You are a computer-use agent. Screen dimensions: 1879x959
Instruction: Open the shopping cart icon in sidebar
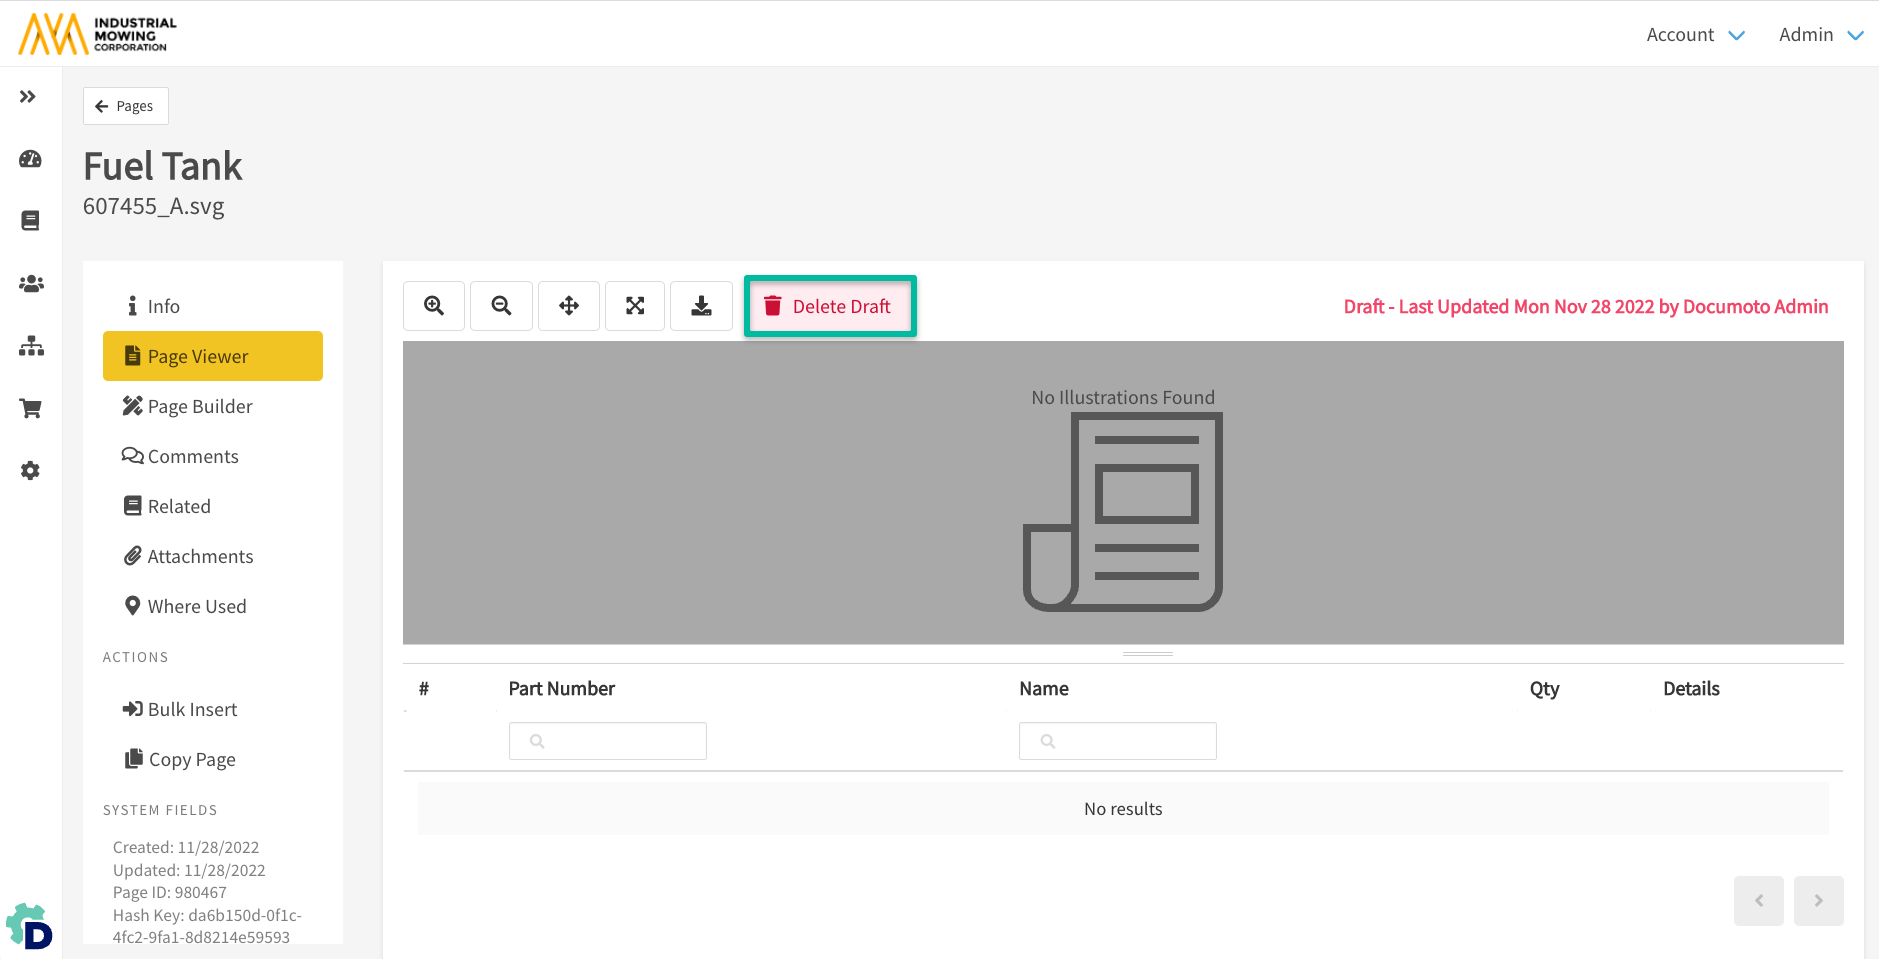(x=31, y=408)
